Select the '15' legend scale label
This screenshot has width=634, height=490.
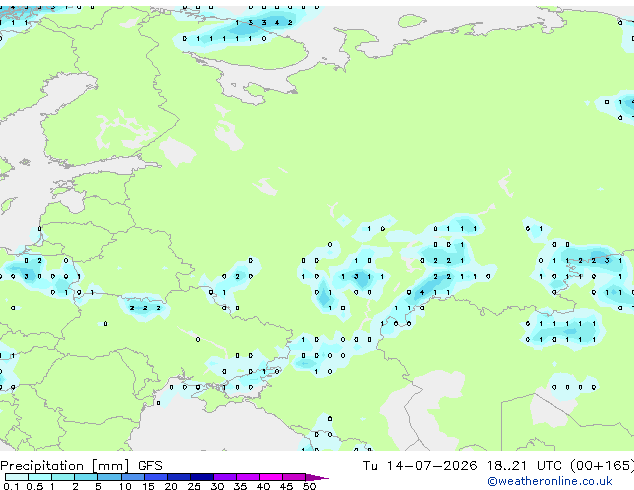(x=148, y=486)
